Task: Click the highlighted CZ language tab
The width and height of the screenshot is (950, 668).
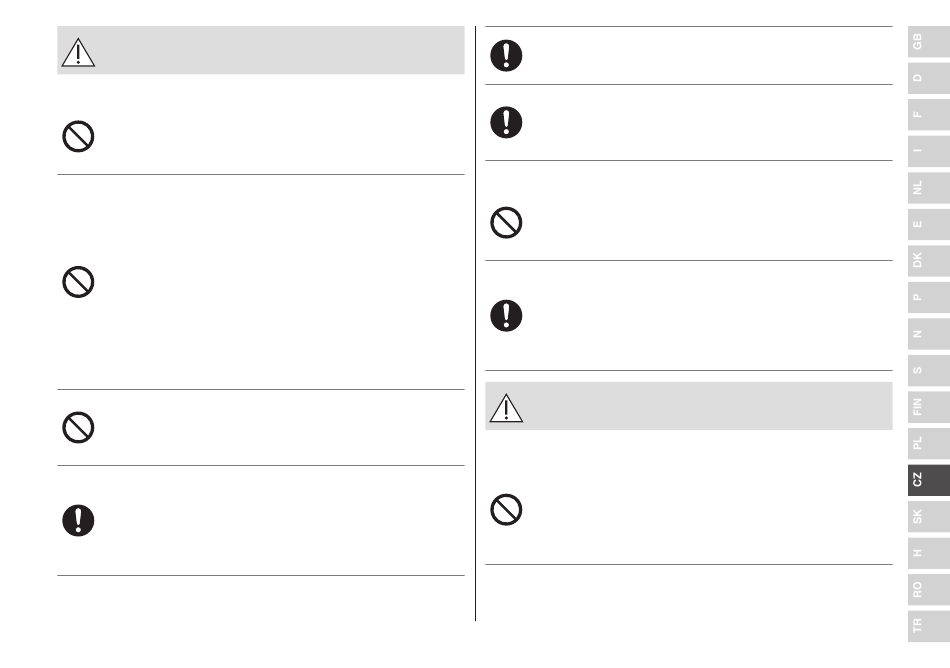Action: (929, 480)
